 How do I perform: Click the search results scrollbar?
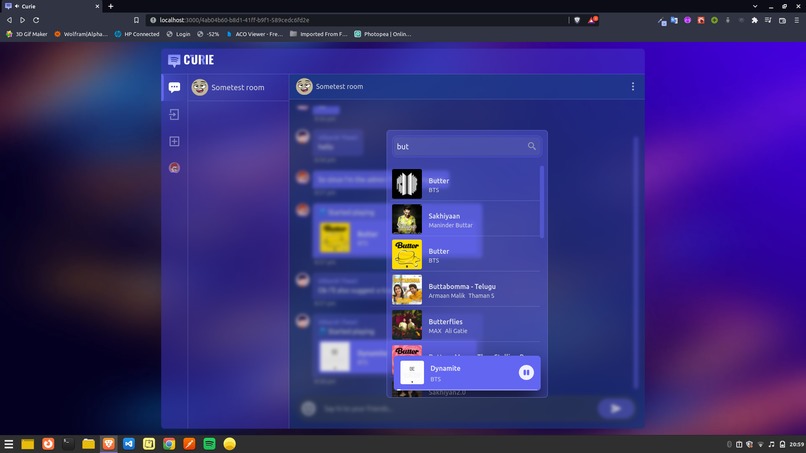(x=542, y=202)
